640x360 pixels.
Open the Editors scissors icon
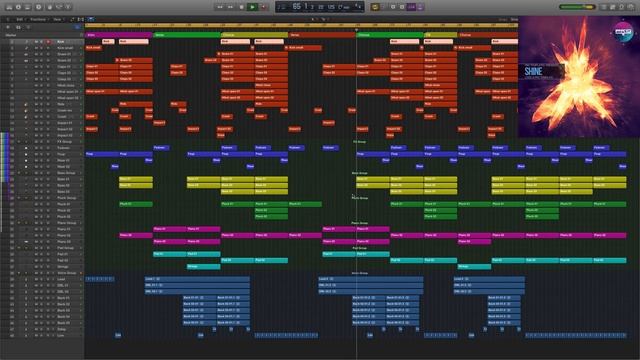tap(69, 7)
